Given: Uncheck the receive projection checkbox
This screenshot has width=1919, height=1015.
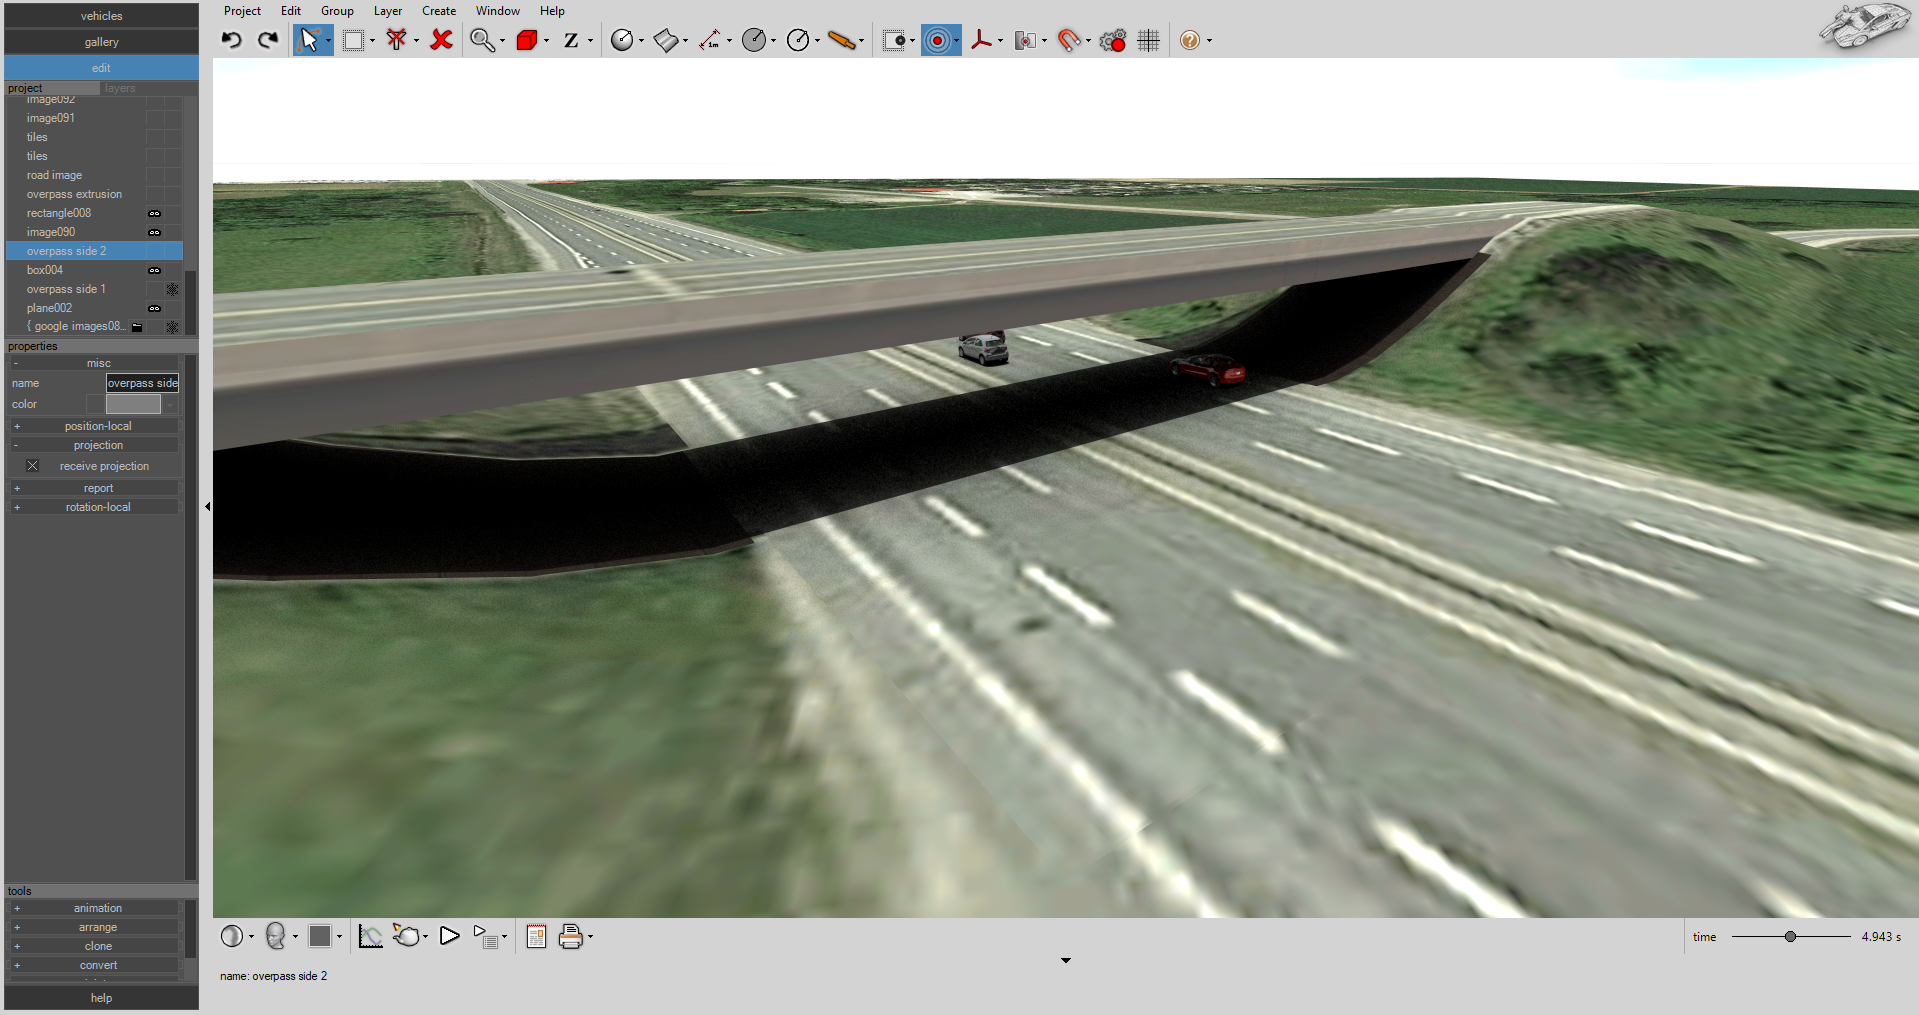Looking at the screenshot, I should coord(32,465).
